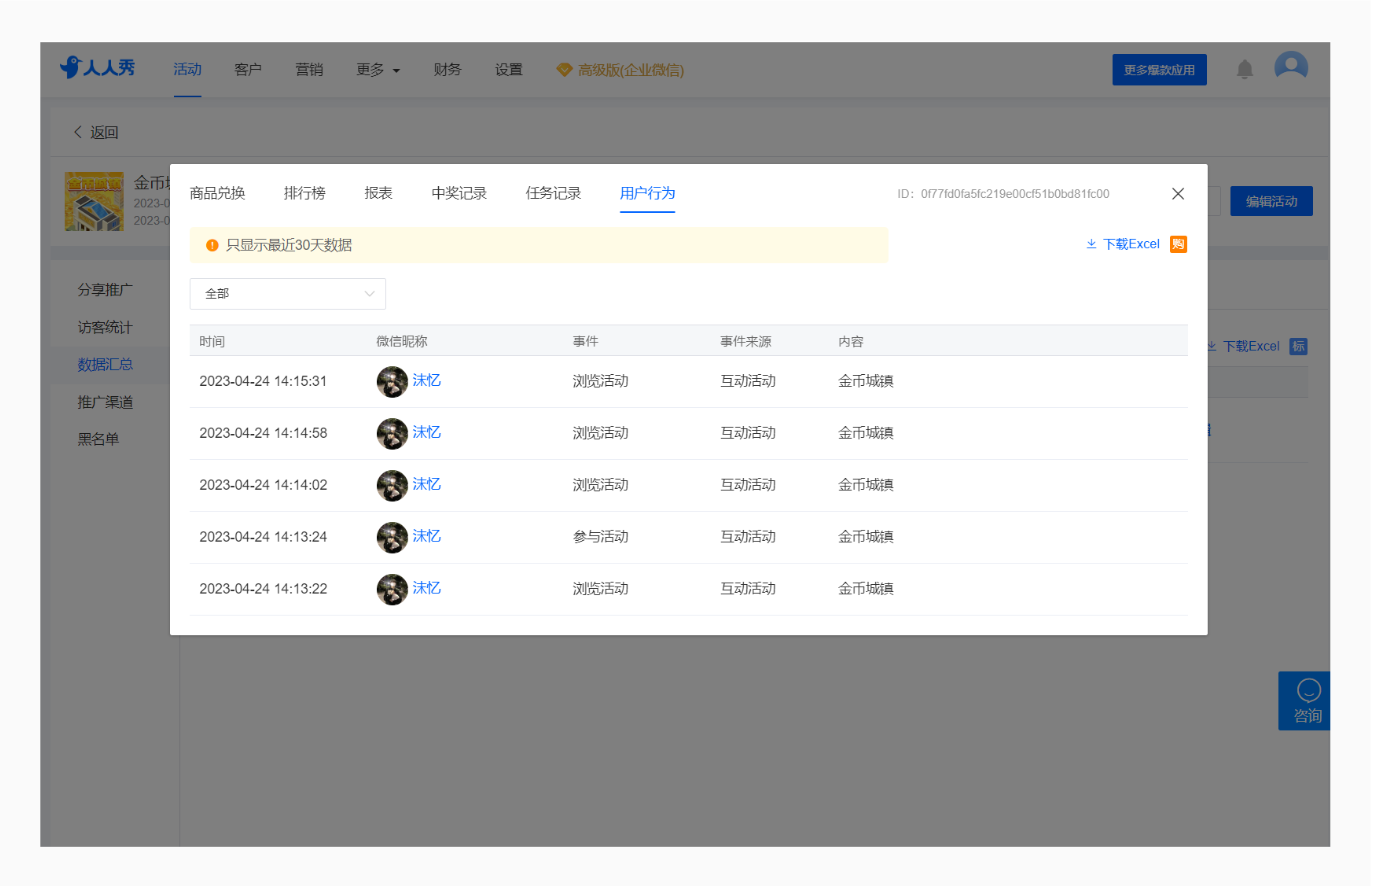The image size is (1375, 886).
Task: Close the 用户行为 dialog
Action: pyautogui.click(x=1178, y=194)
